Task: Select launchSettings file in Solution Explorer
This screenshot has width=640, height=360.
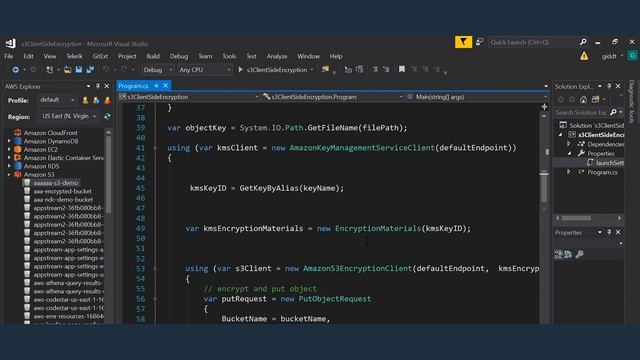Action: [x=609, y=162]
